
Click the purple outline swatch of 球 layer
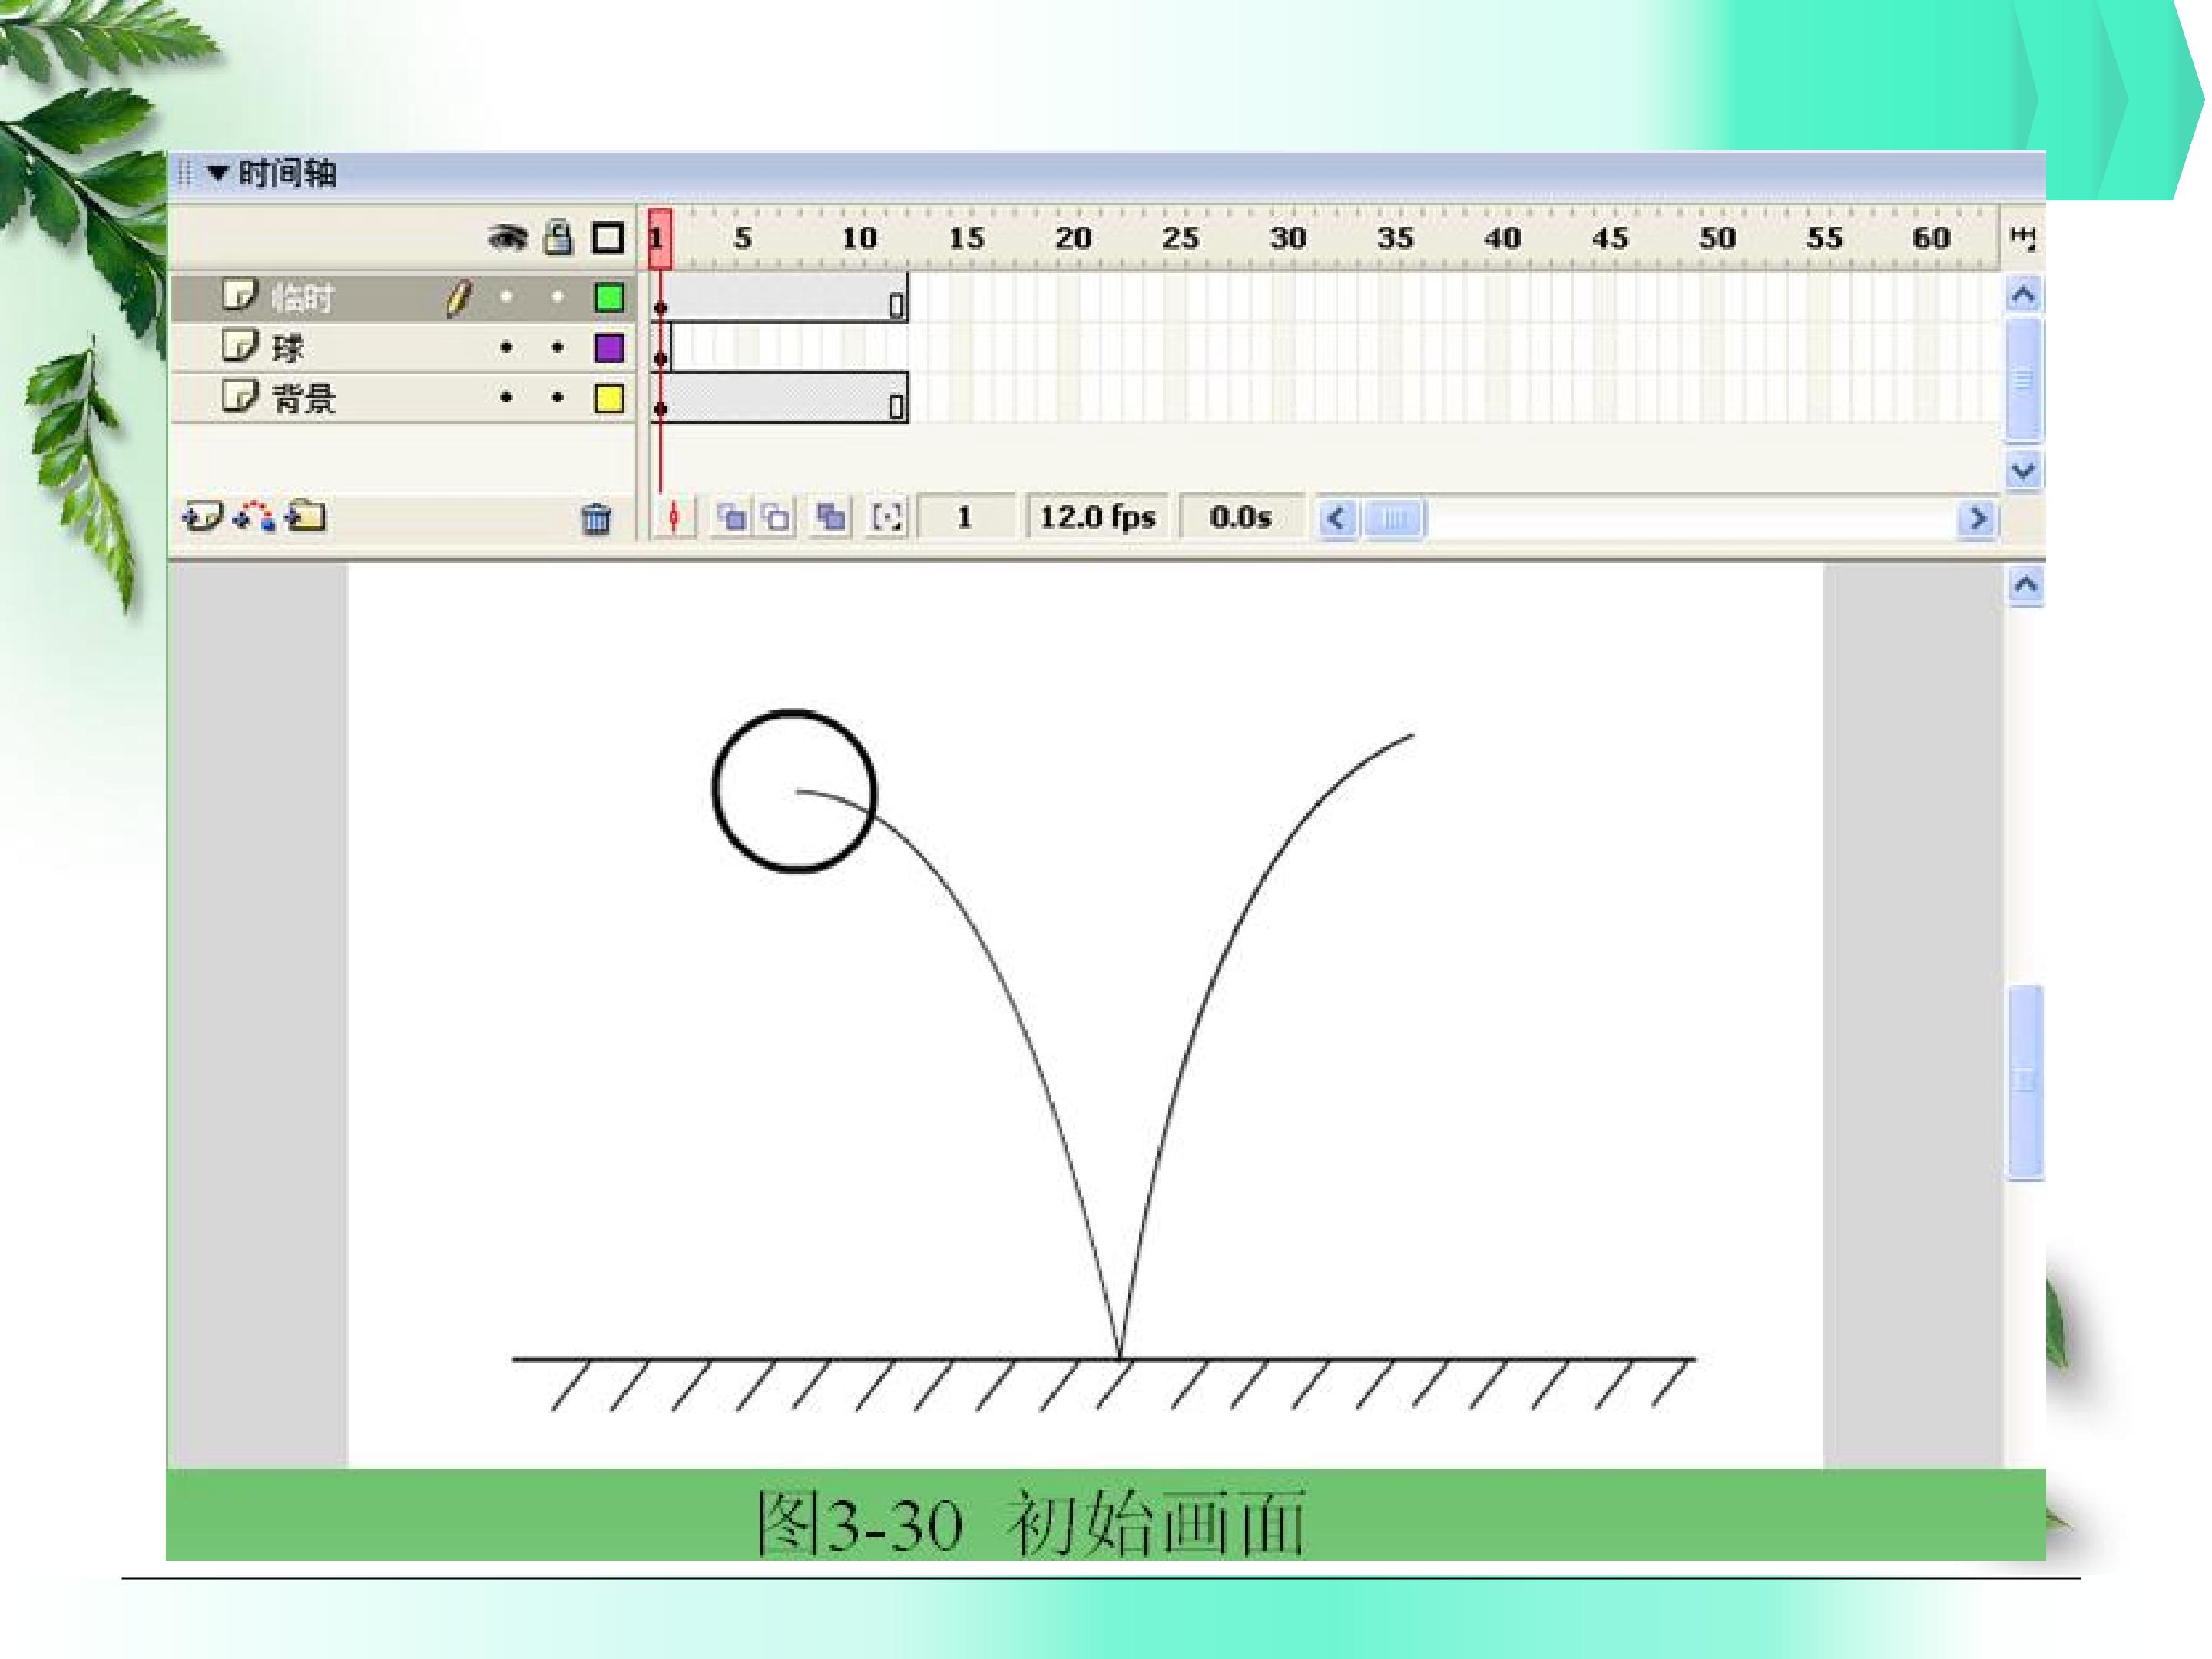(x=609, y=348)
